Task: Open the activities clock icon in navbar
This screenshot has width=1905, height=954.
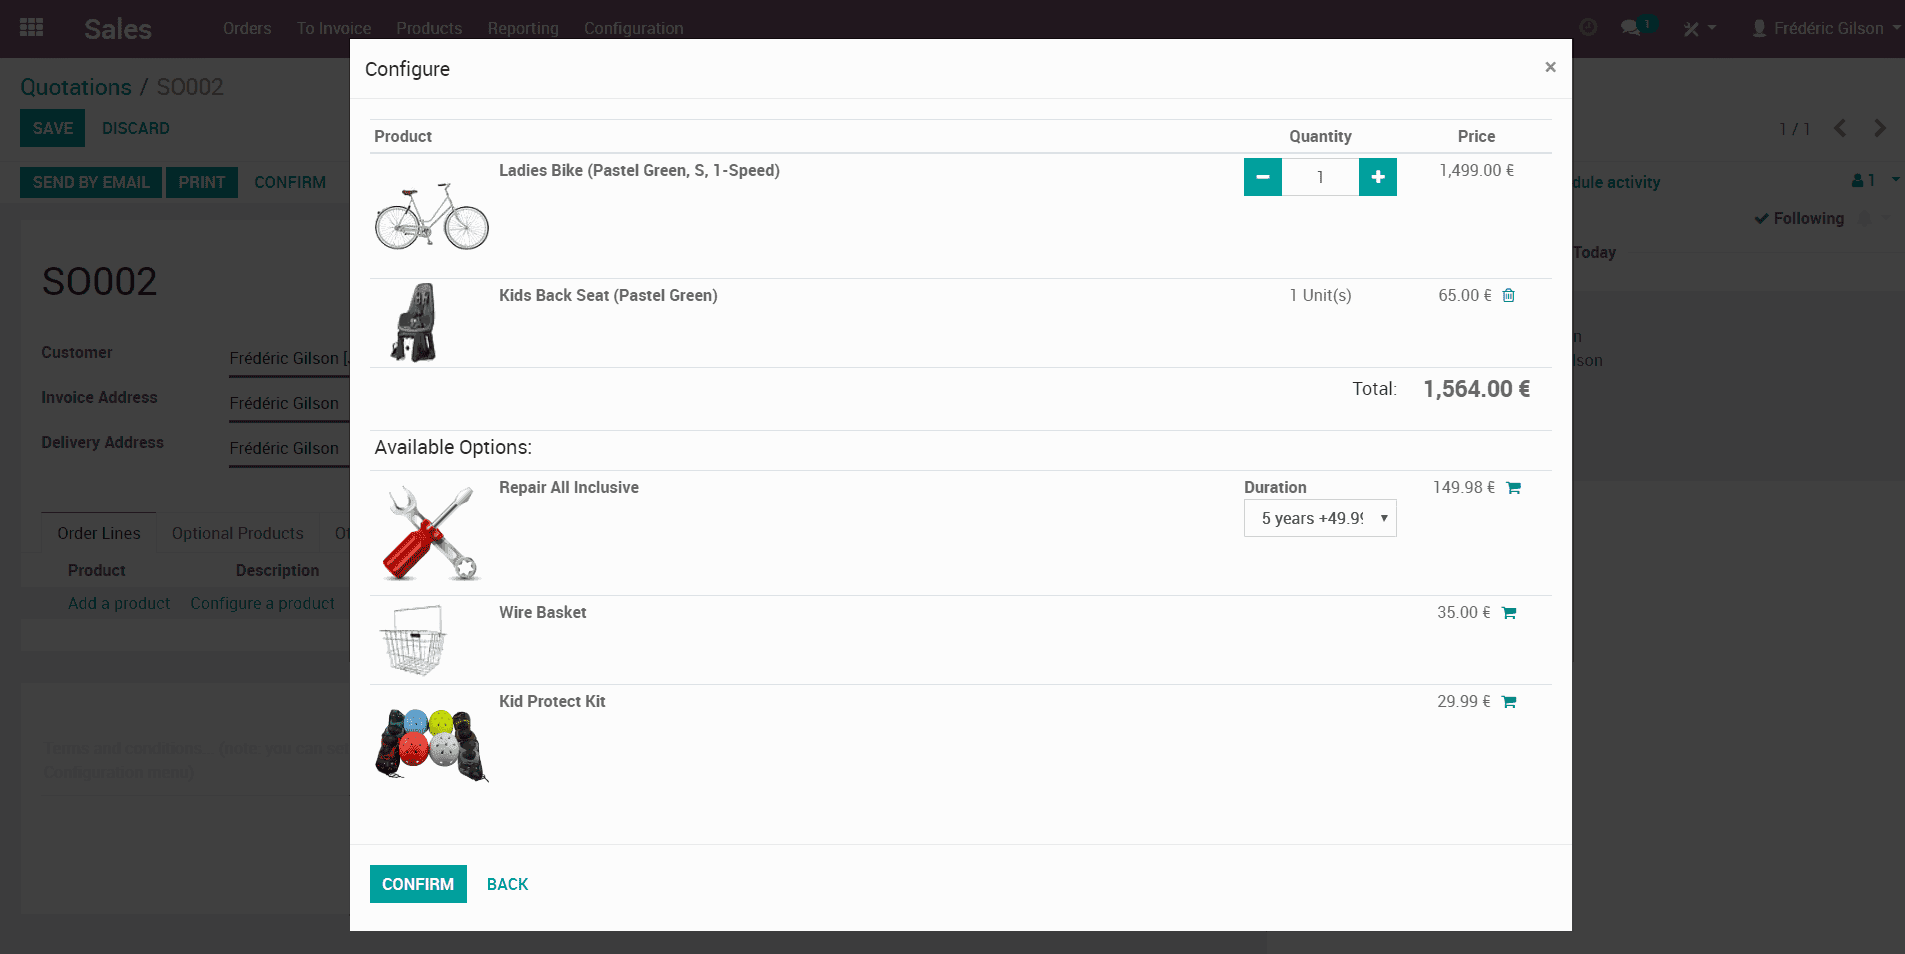Action: point(1588,27)
